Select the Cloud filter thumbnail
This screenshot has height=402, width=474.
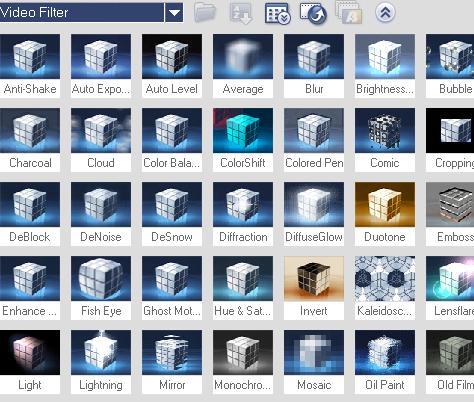pos(101,130)
